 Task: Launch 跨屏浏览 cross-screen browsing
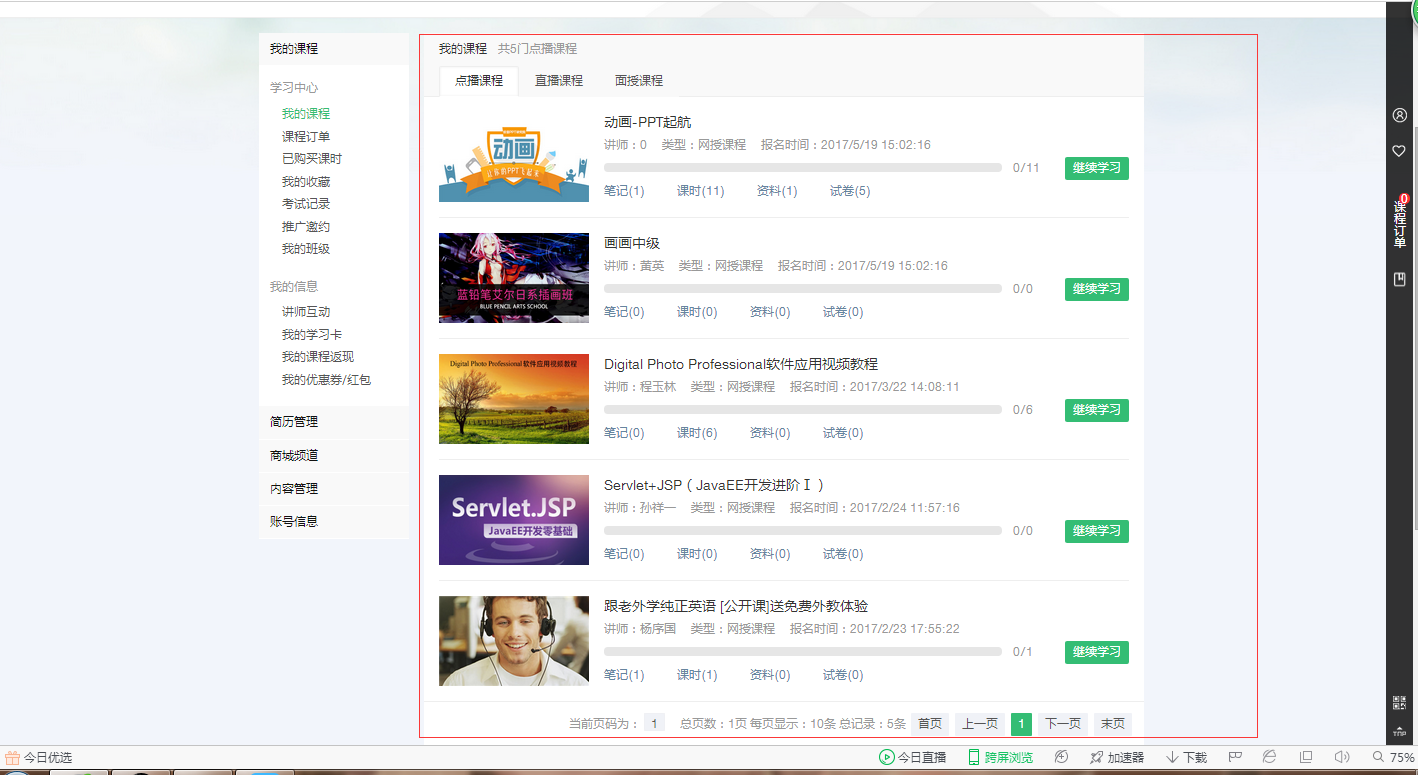pyautogui.click(x=1003, y=757)
